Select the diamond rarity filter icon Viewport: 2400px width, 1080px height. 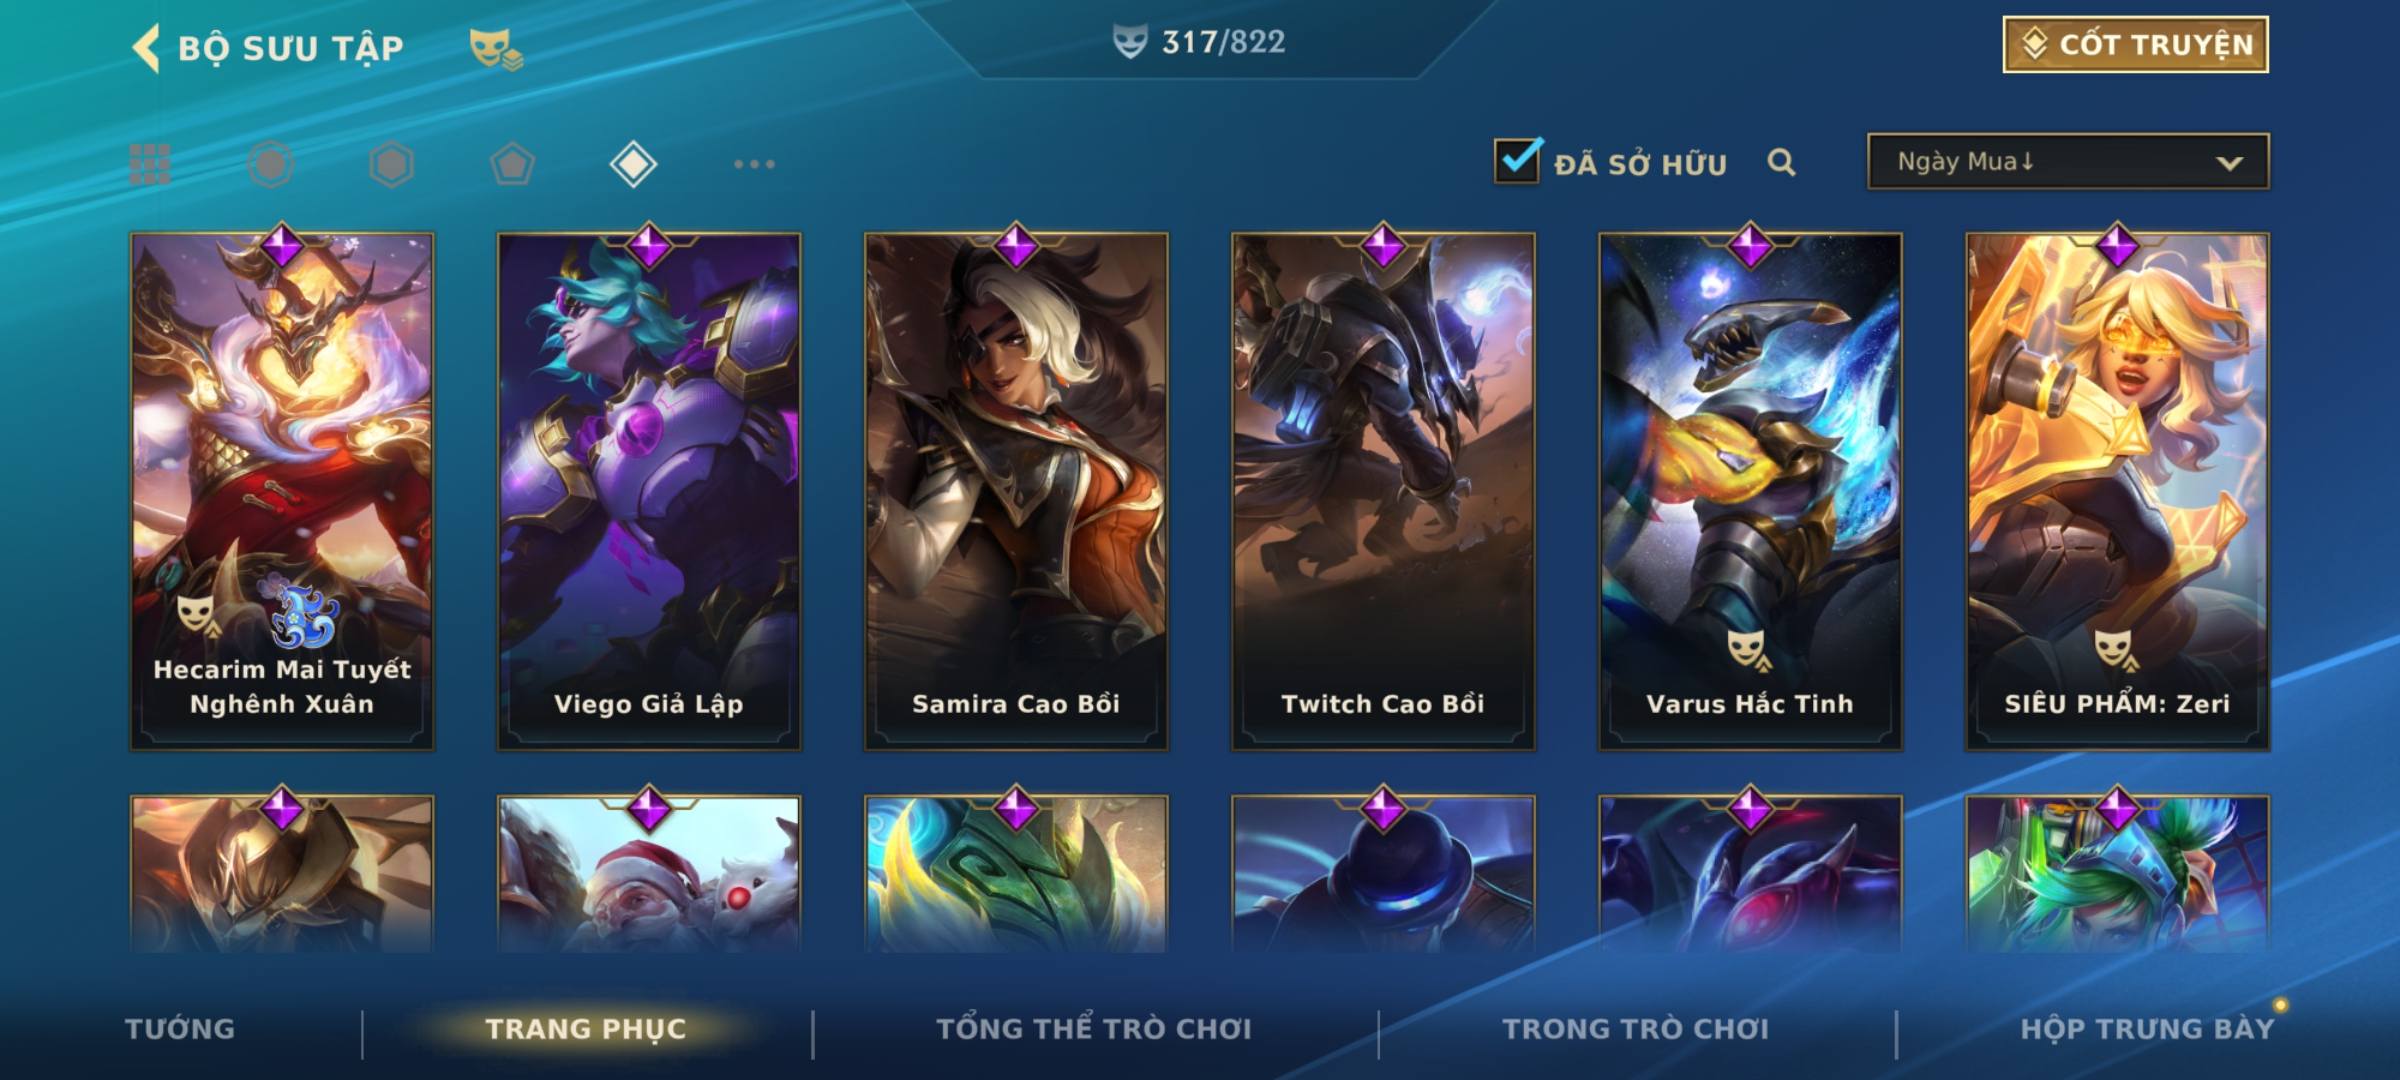point(633,164)
